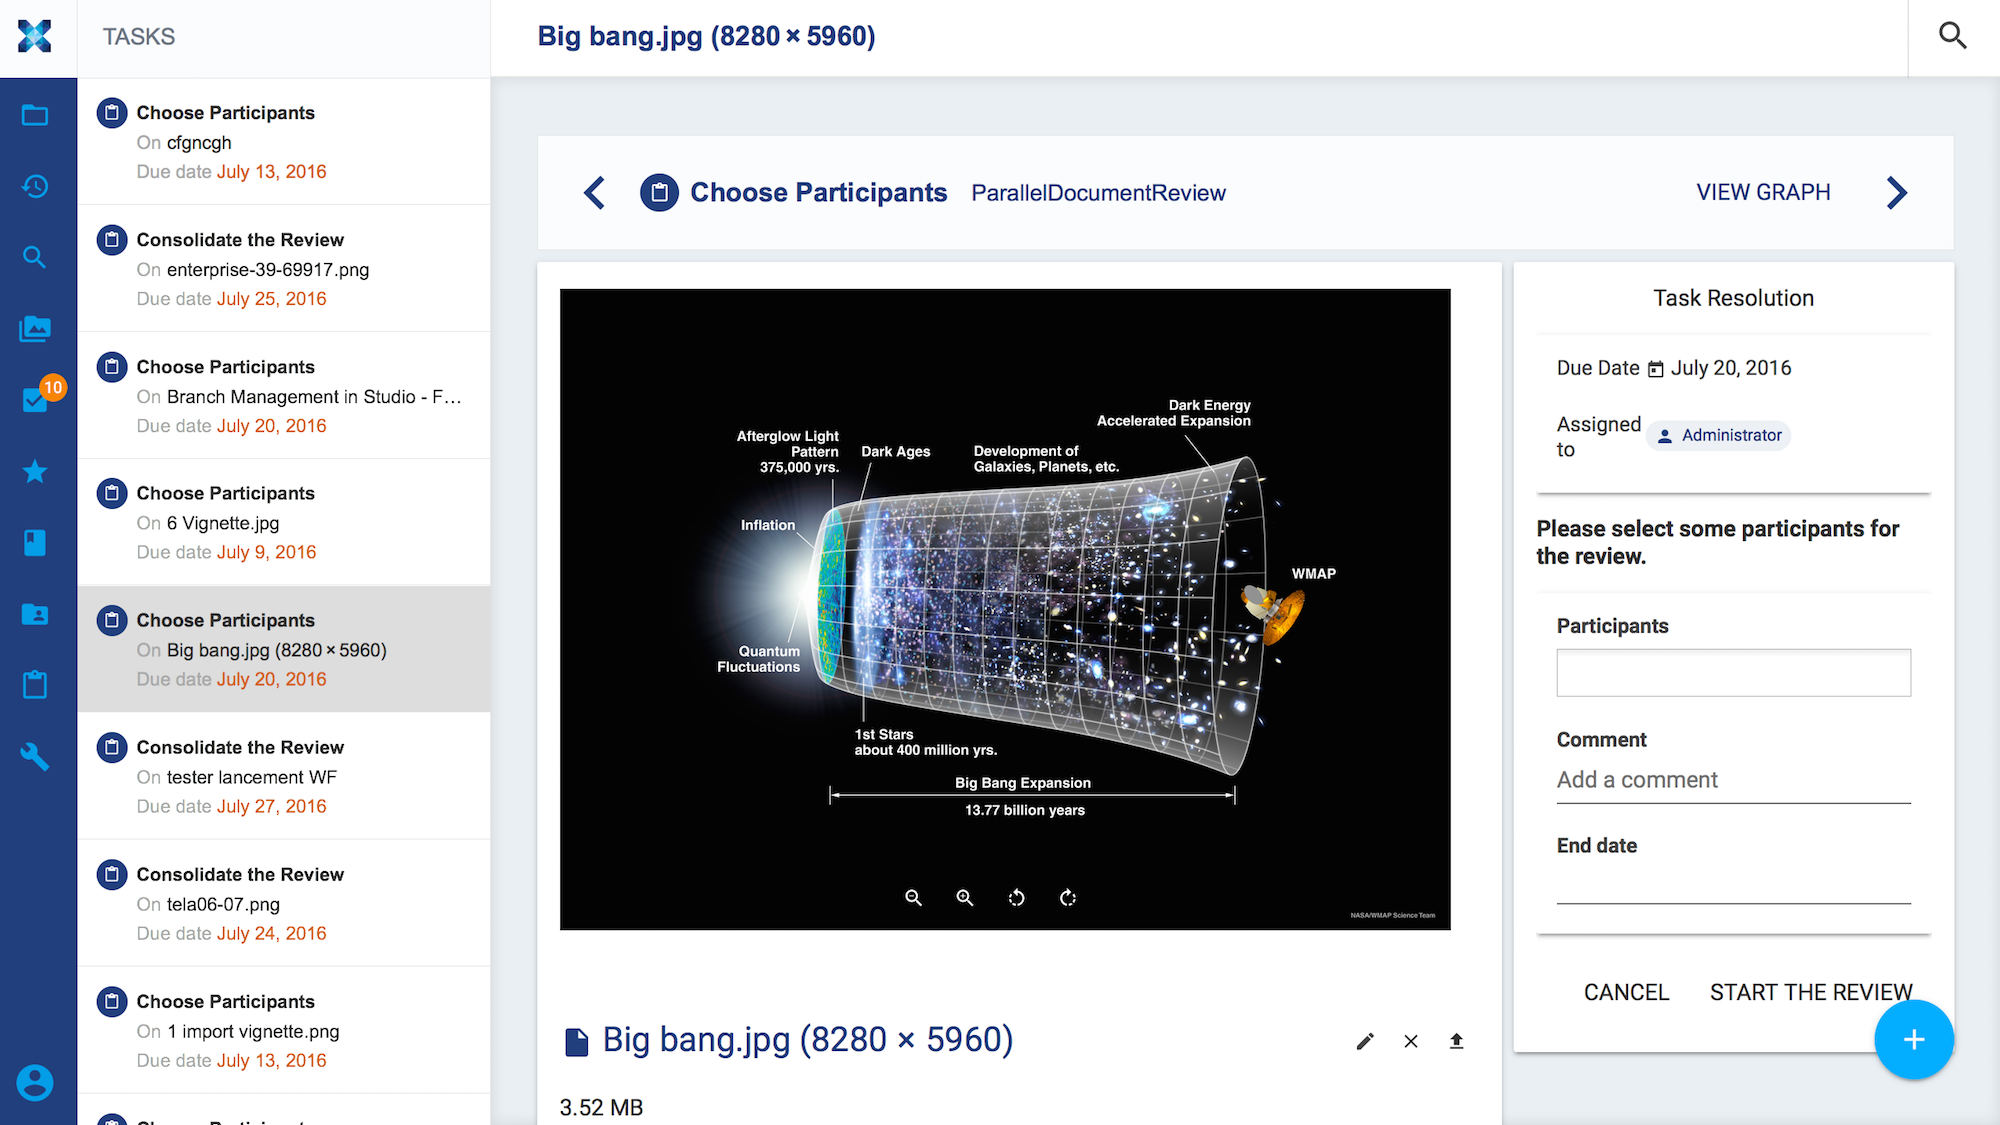Click the 'Due date July 25, 2016' text
Image resolution: width=2000 pixels, height=1125 pixels.
[x=232, y=299]
